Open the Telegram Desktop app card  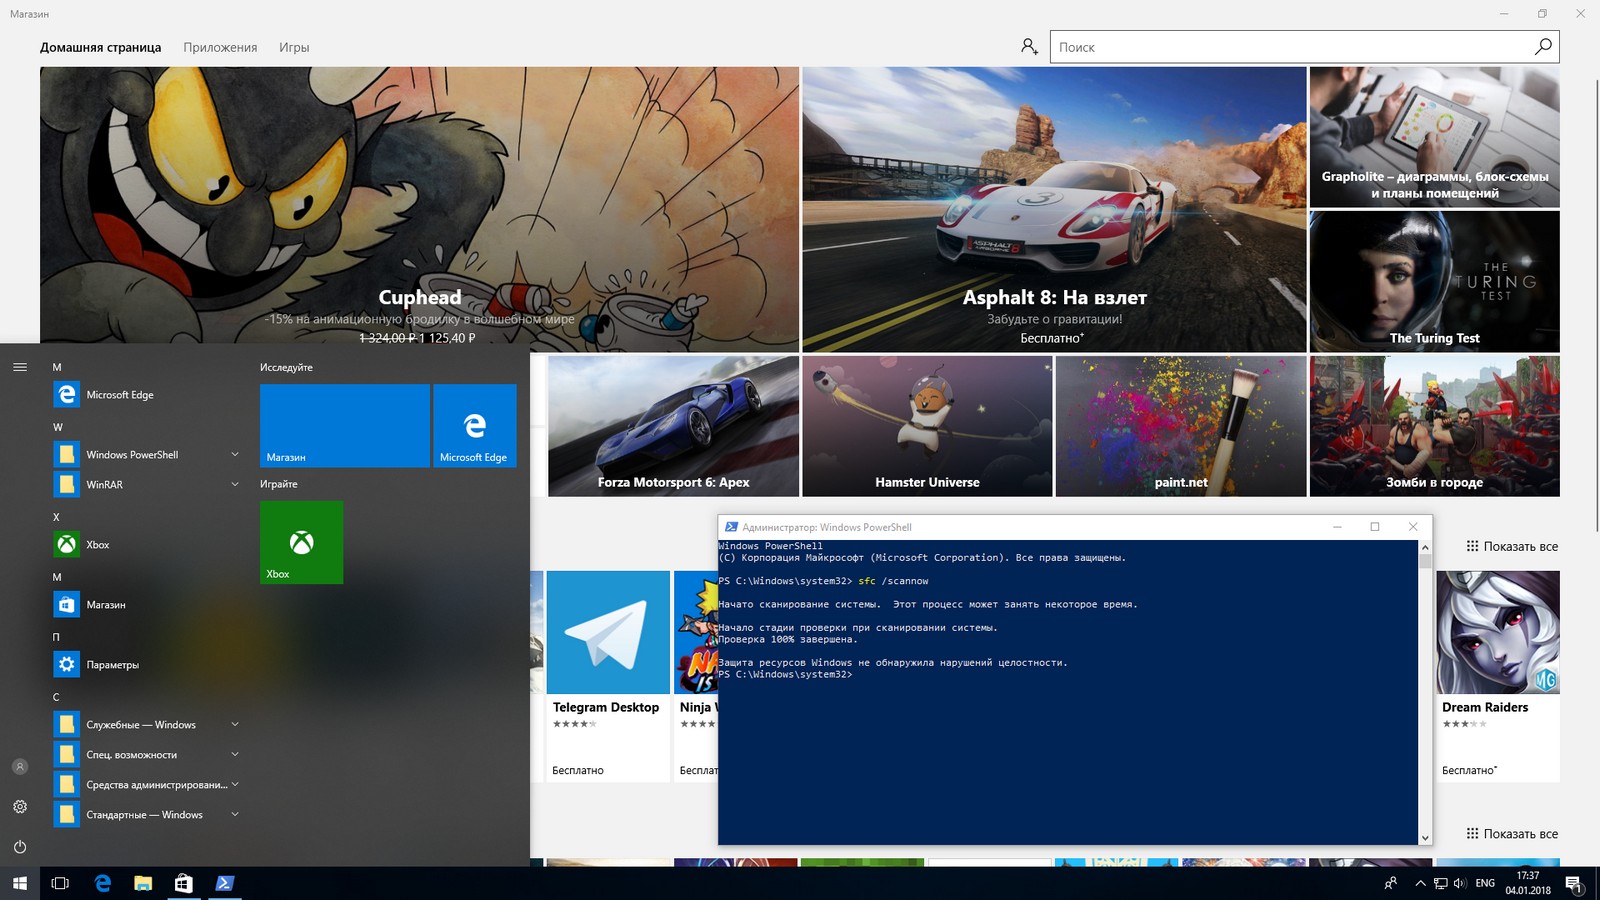click(x=608, y=676)
